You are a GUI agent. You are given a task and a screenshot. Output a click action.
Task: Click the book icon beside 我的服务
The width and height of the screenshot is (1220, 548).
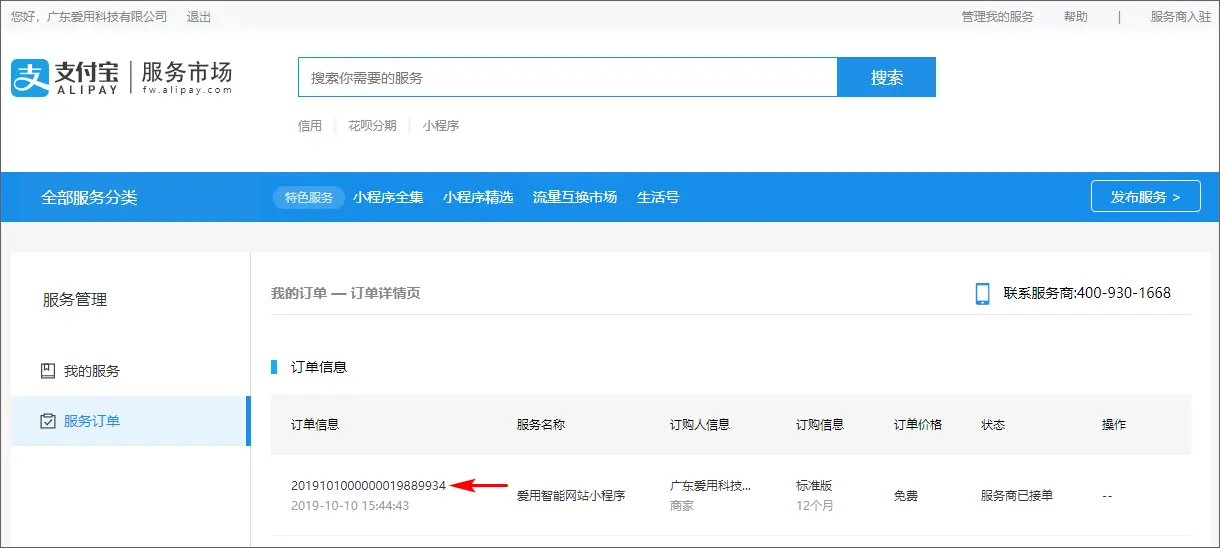[x=48, y=371]
